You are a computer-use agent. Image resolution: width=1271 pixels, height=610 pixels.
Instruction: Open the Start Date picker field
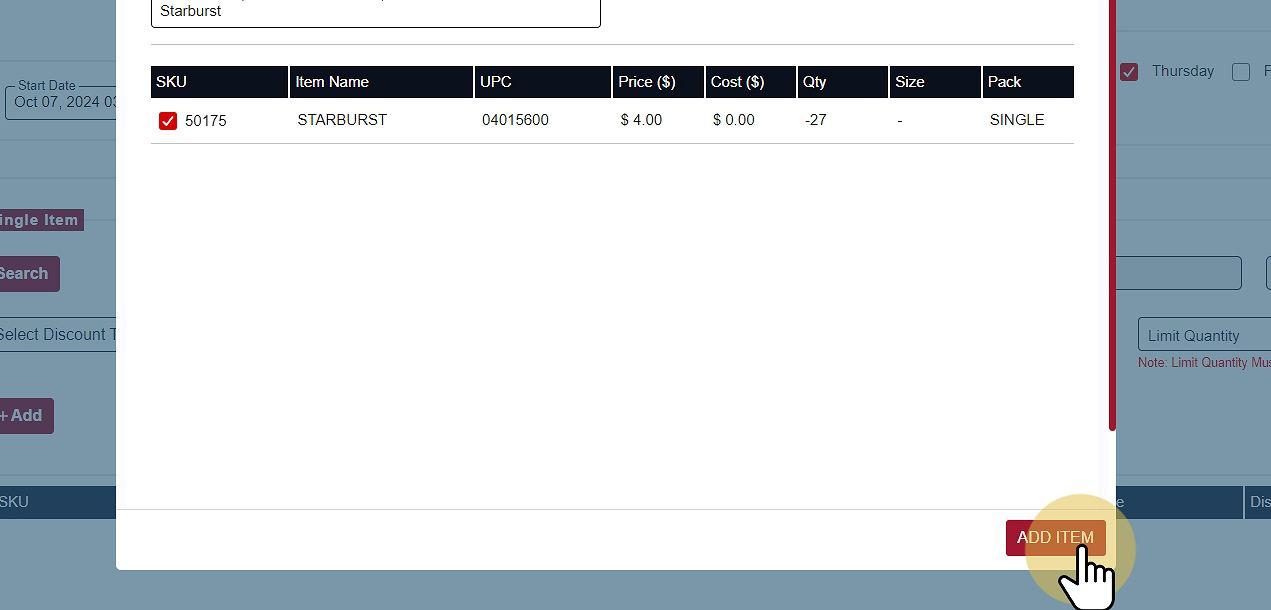click(62, 102)
